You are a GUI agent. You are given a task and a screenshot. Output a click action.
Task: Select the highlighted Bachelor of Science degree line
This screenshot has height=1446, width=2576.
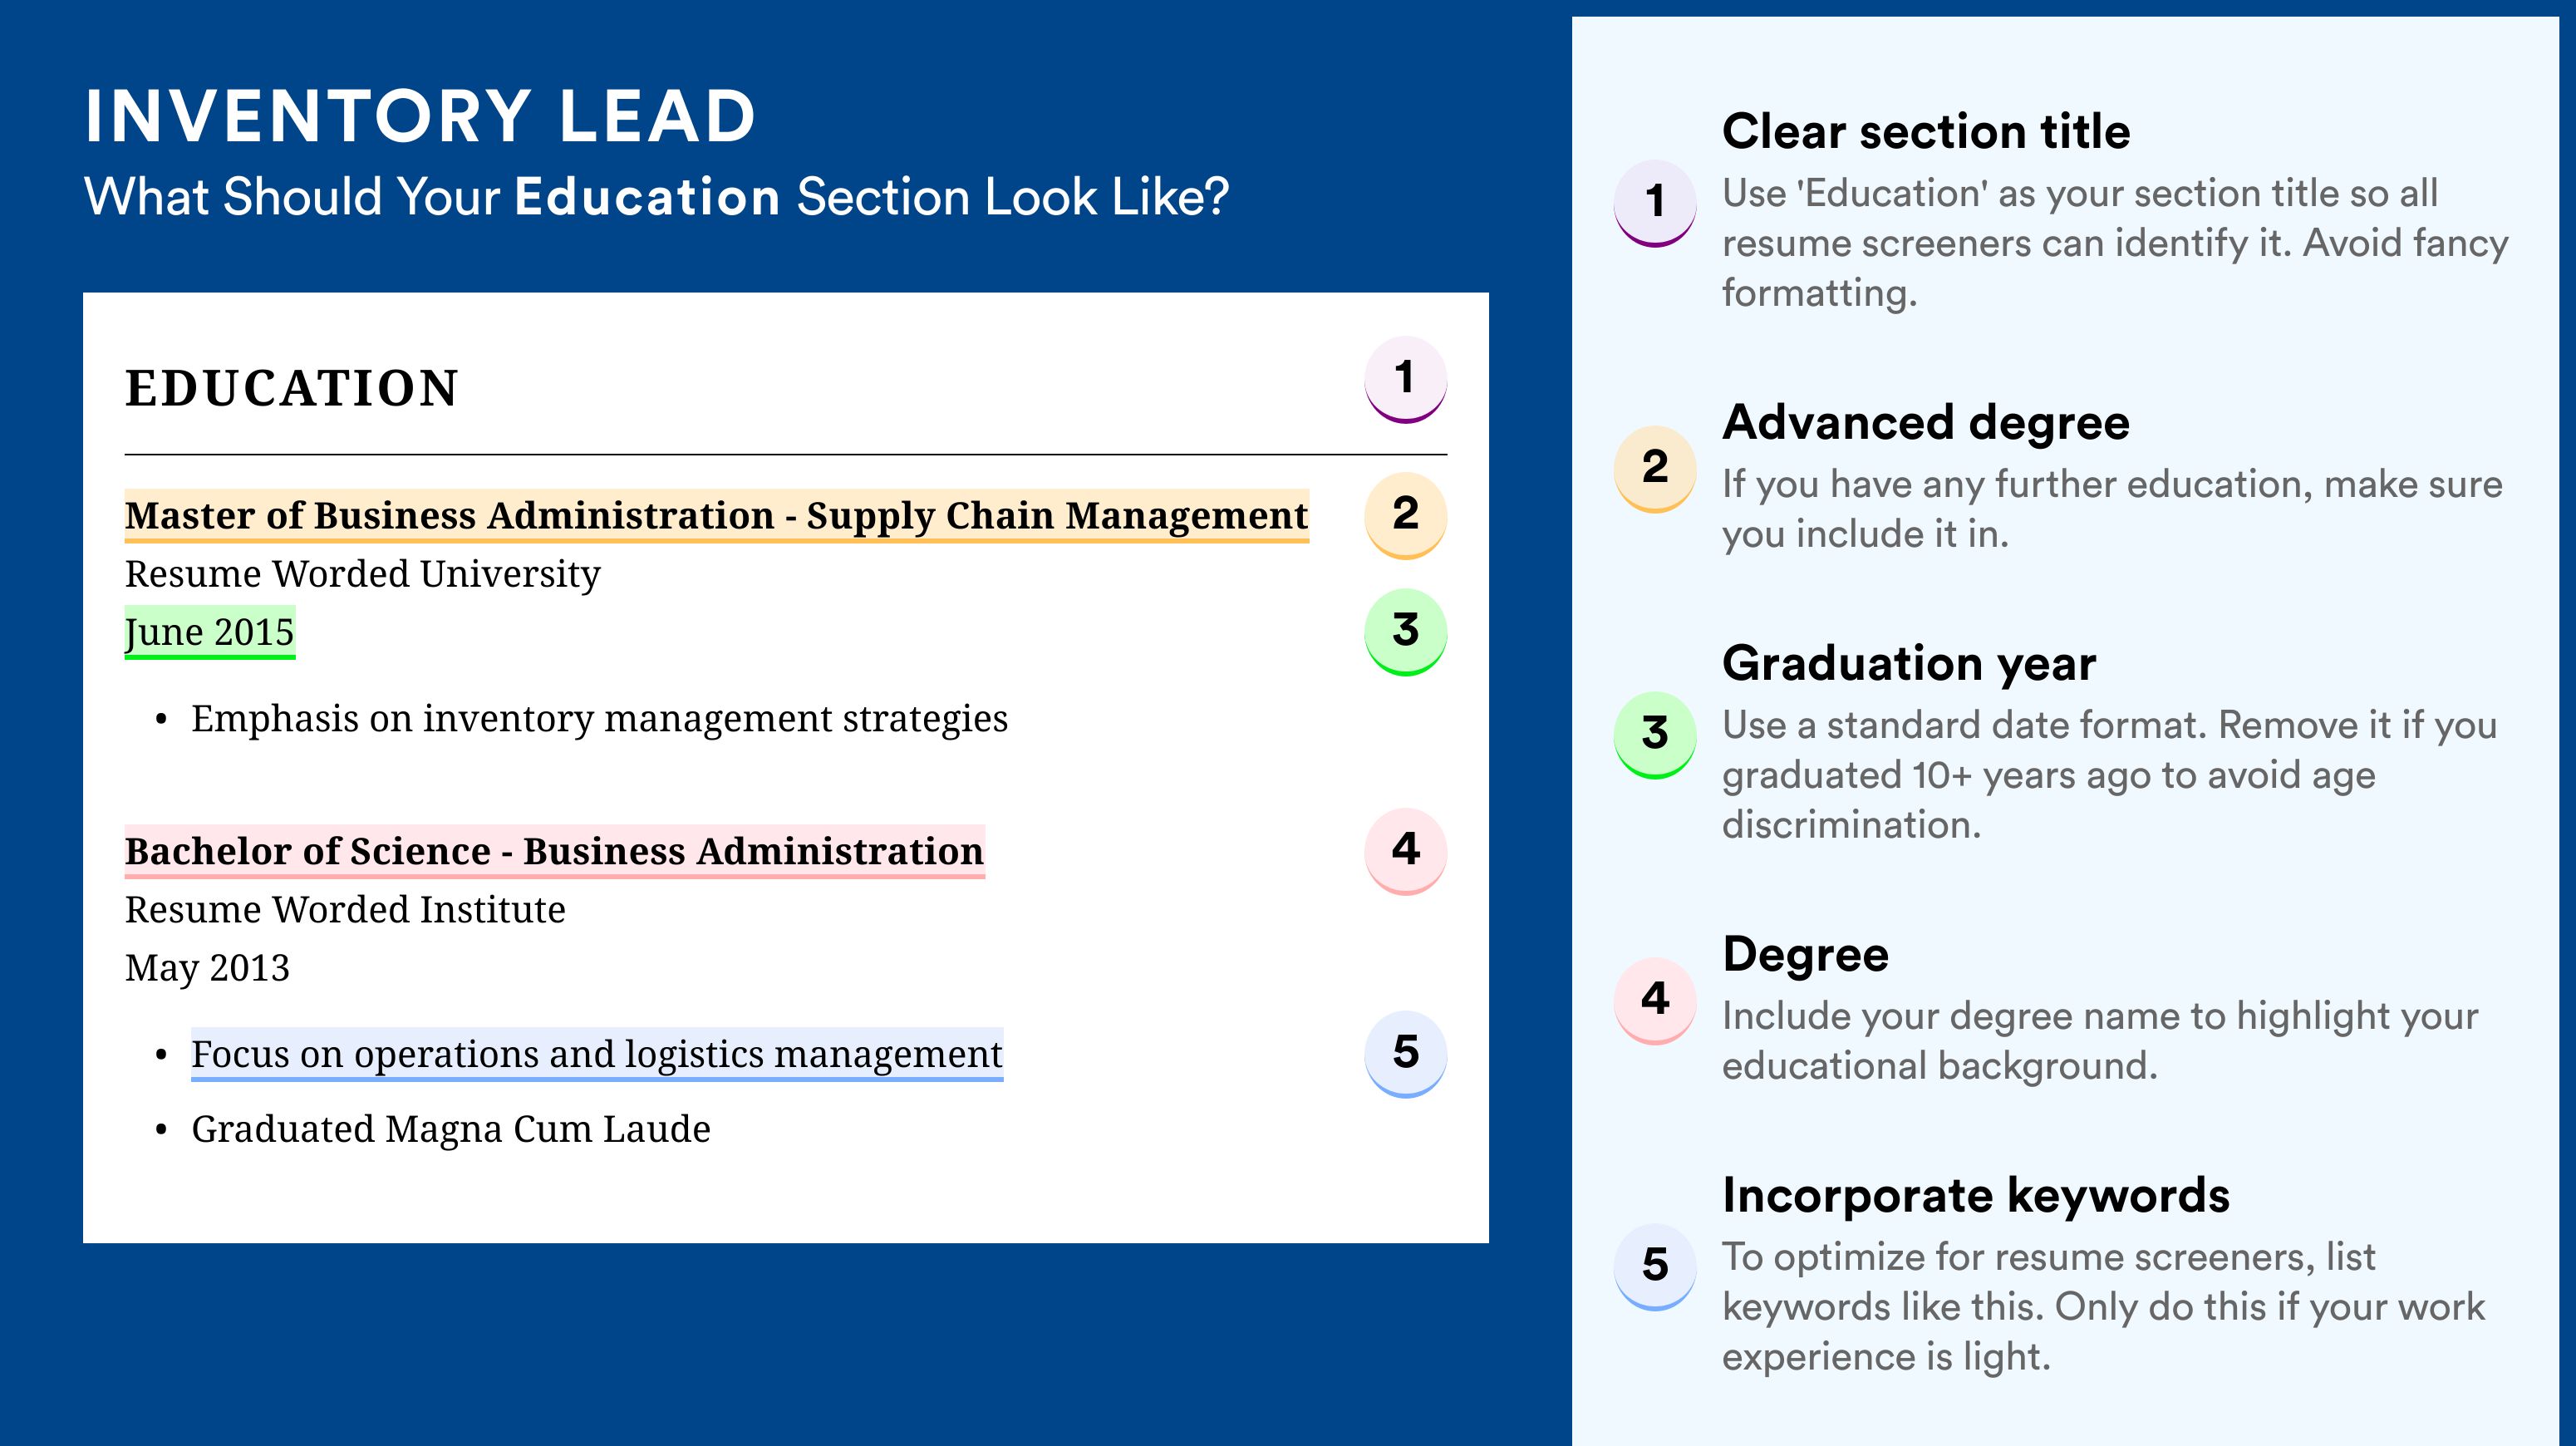[x=554, y=851]
